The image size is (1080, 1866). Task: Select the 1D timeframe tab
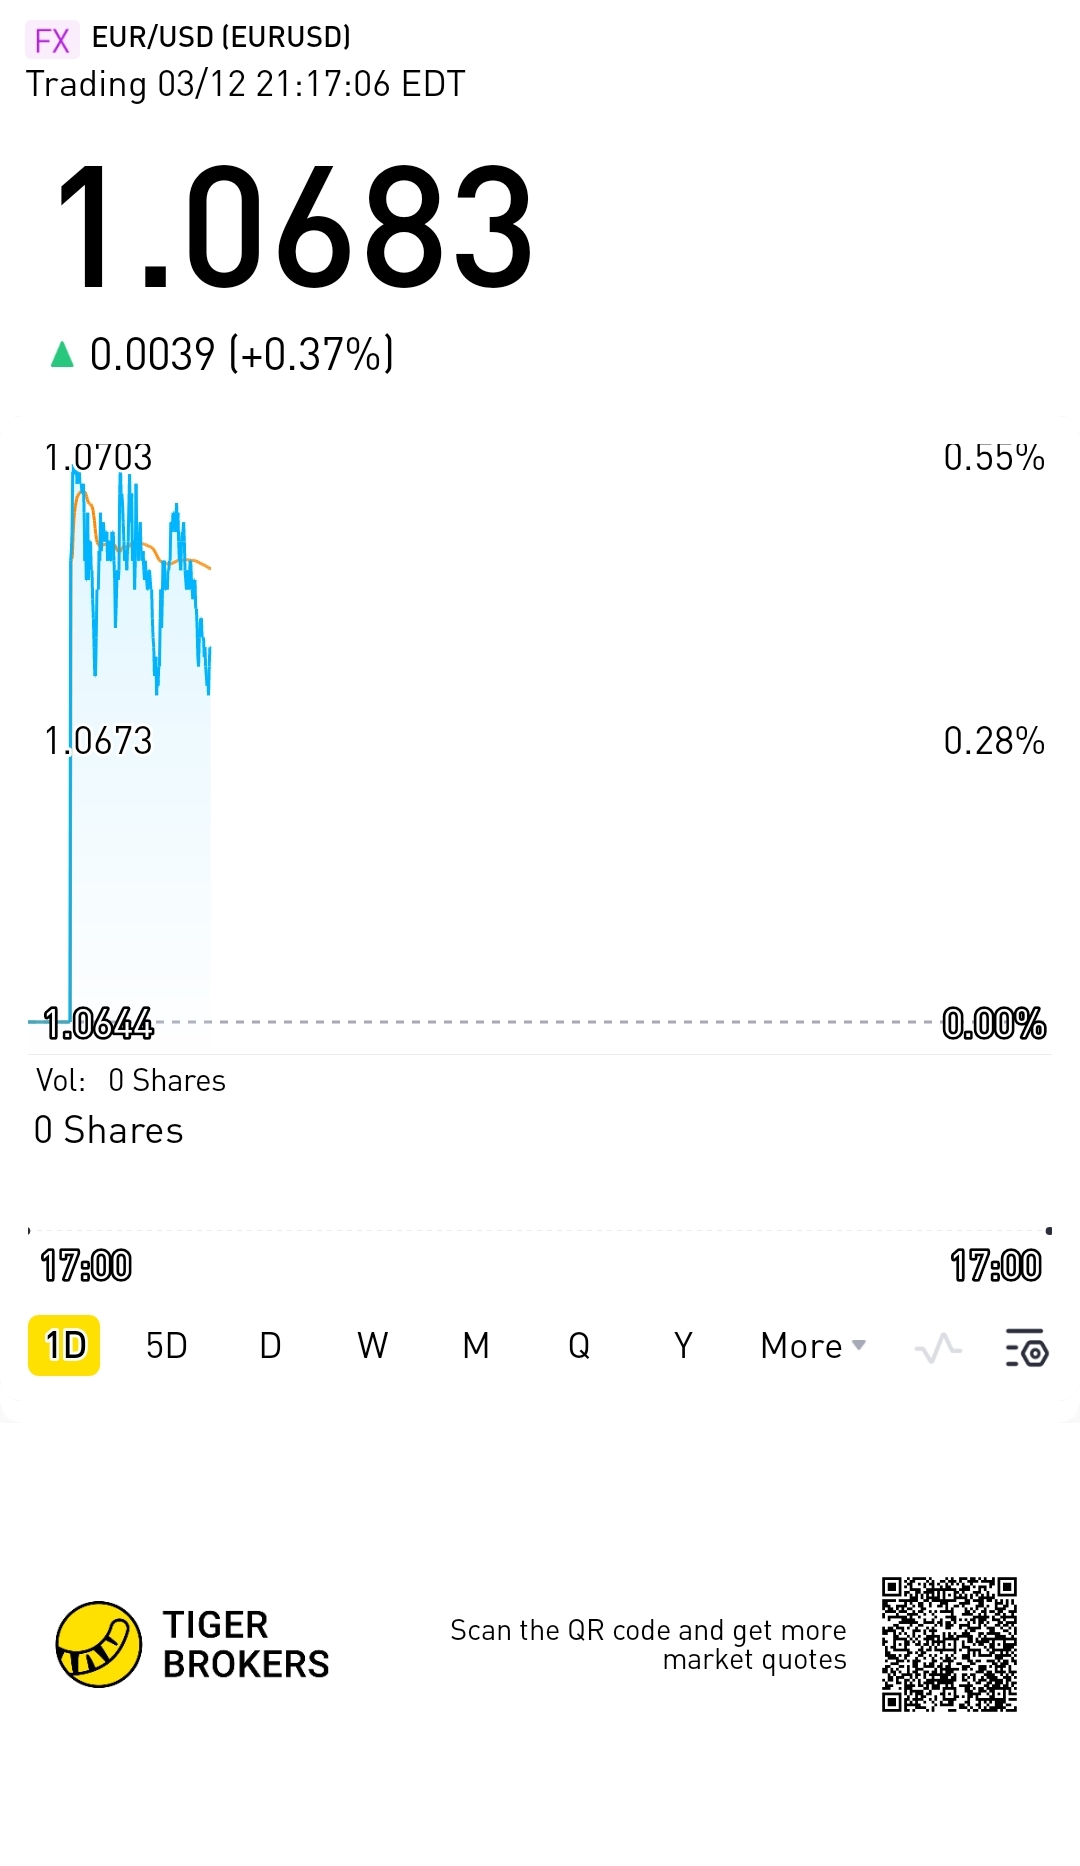click(64, 1345)
